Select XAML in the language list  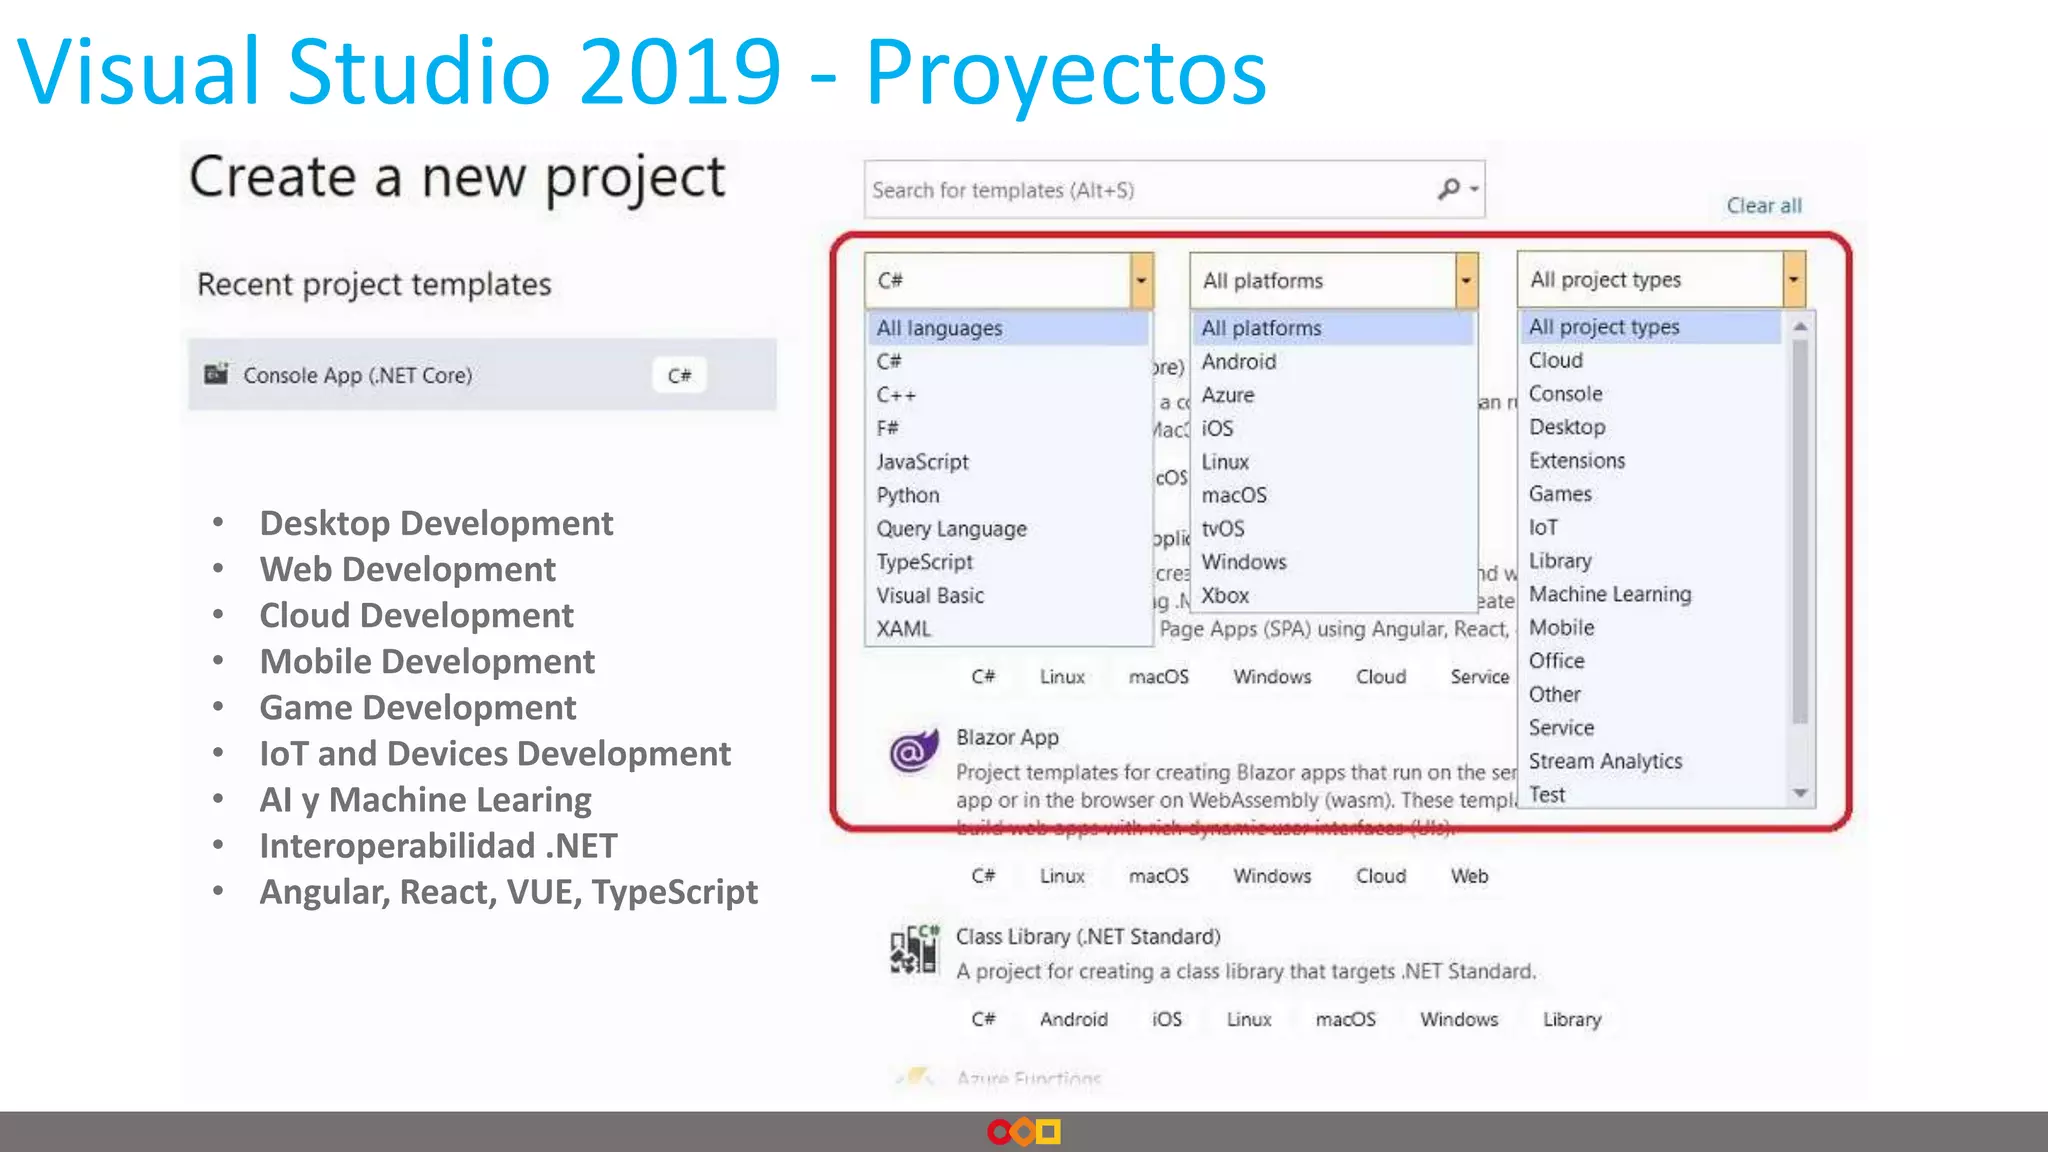point(1008,629)
